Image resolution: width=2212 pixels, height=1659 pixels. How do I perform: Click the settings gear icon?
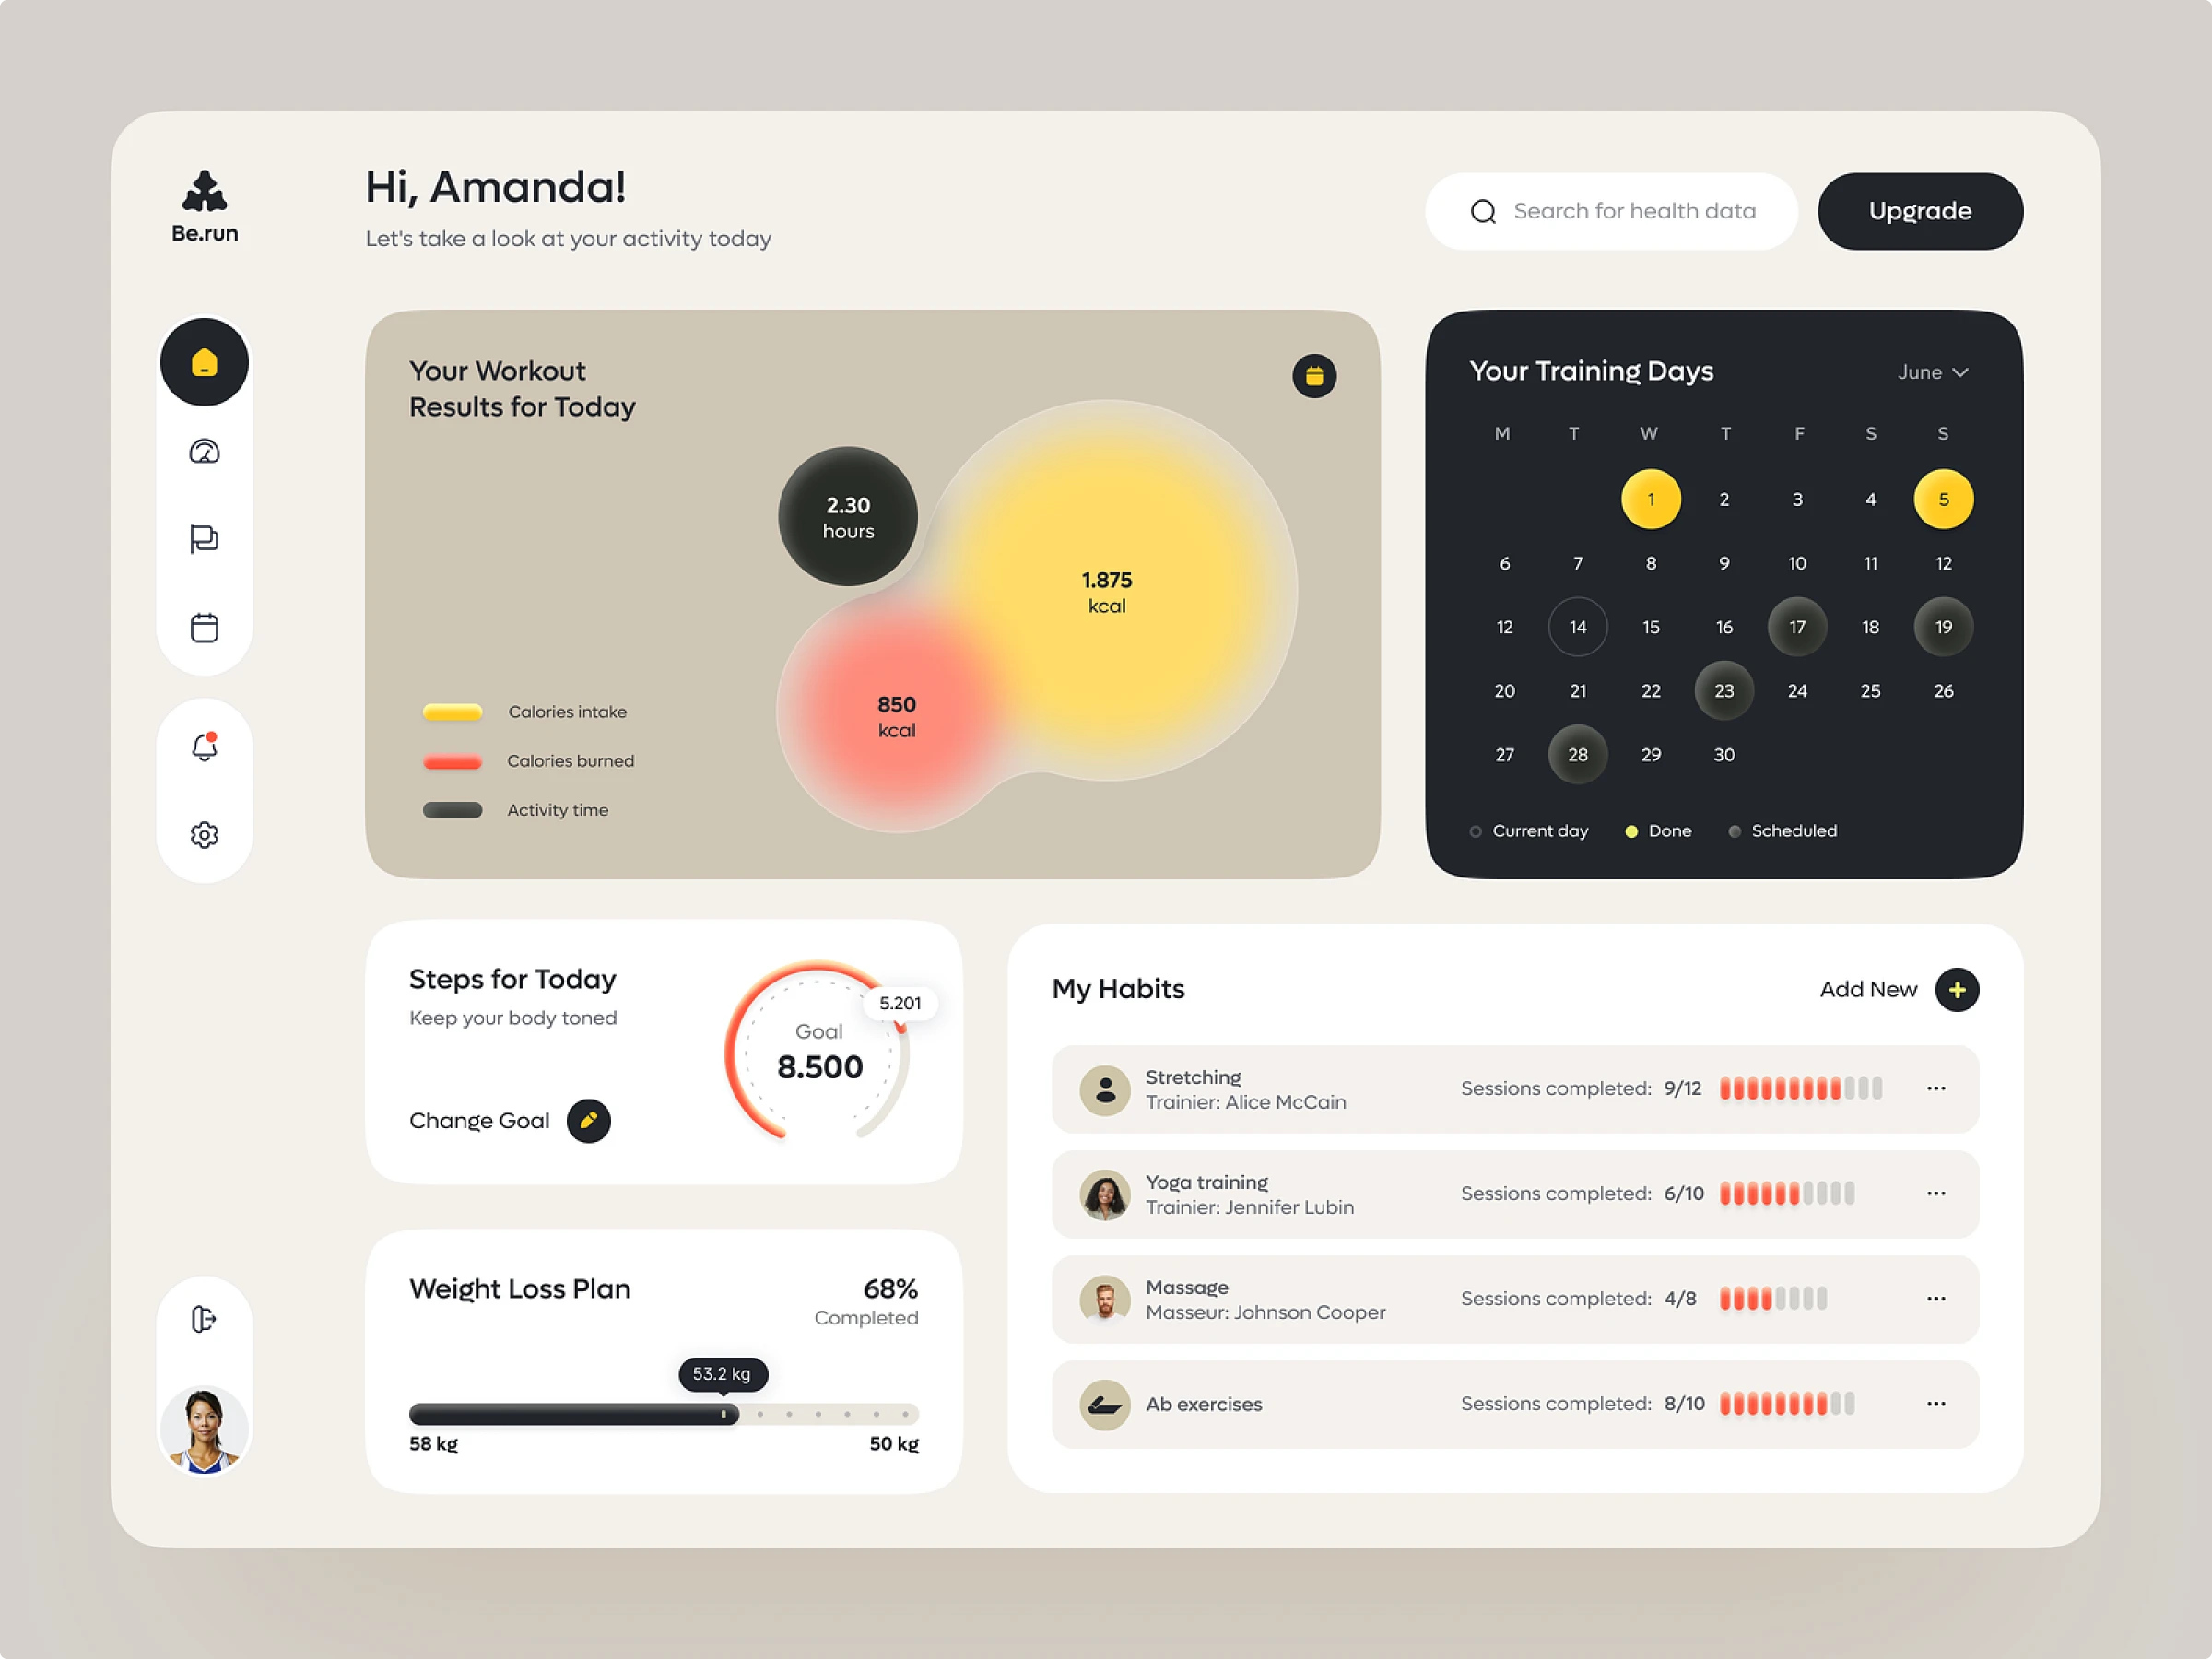pos(204,833)
